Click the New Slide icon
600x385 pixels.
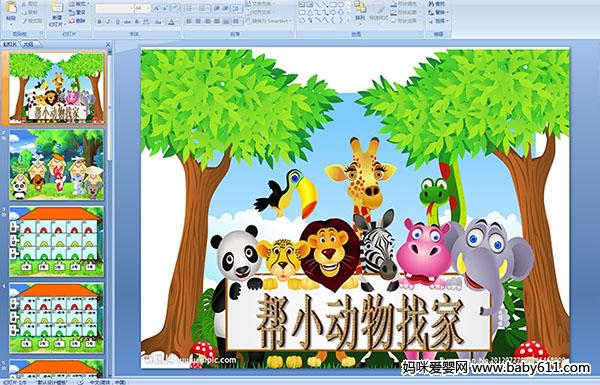coord(56,8)
